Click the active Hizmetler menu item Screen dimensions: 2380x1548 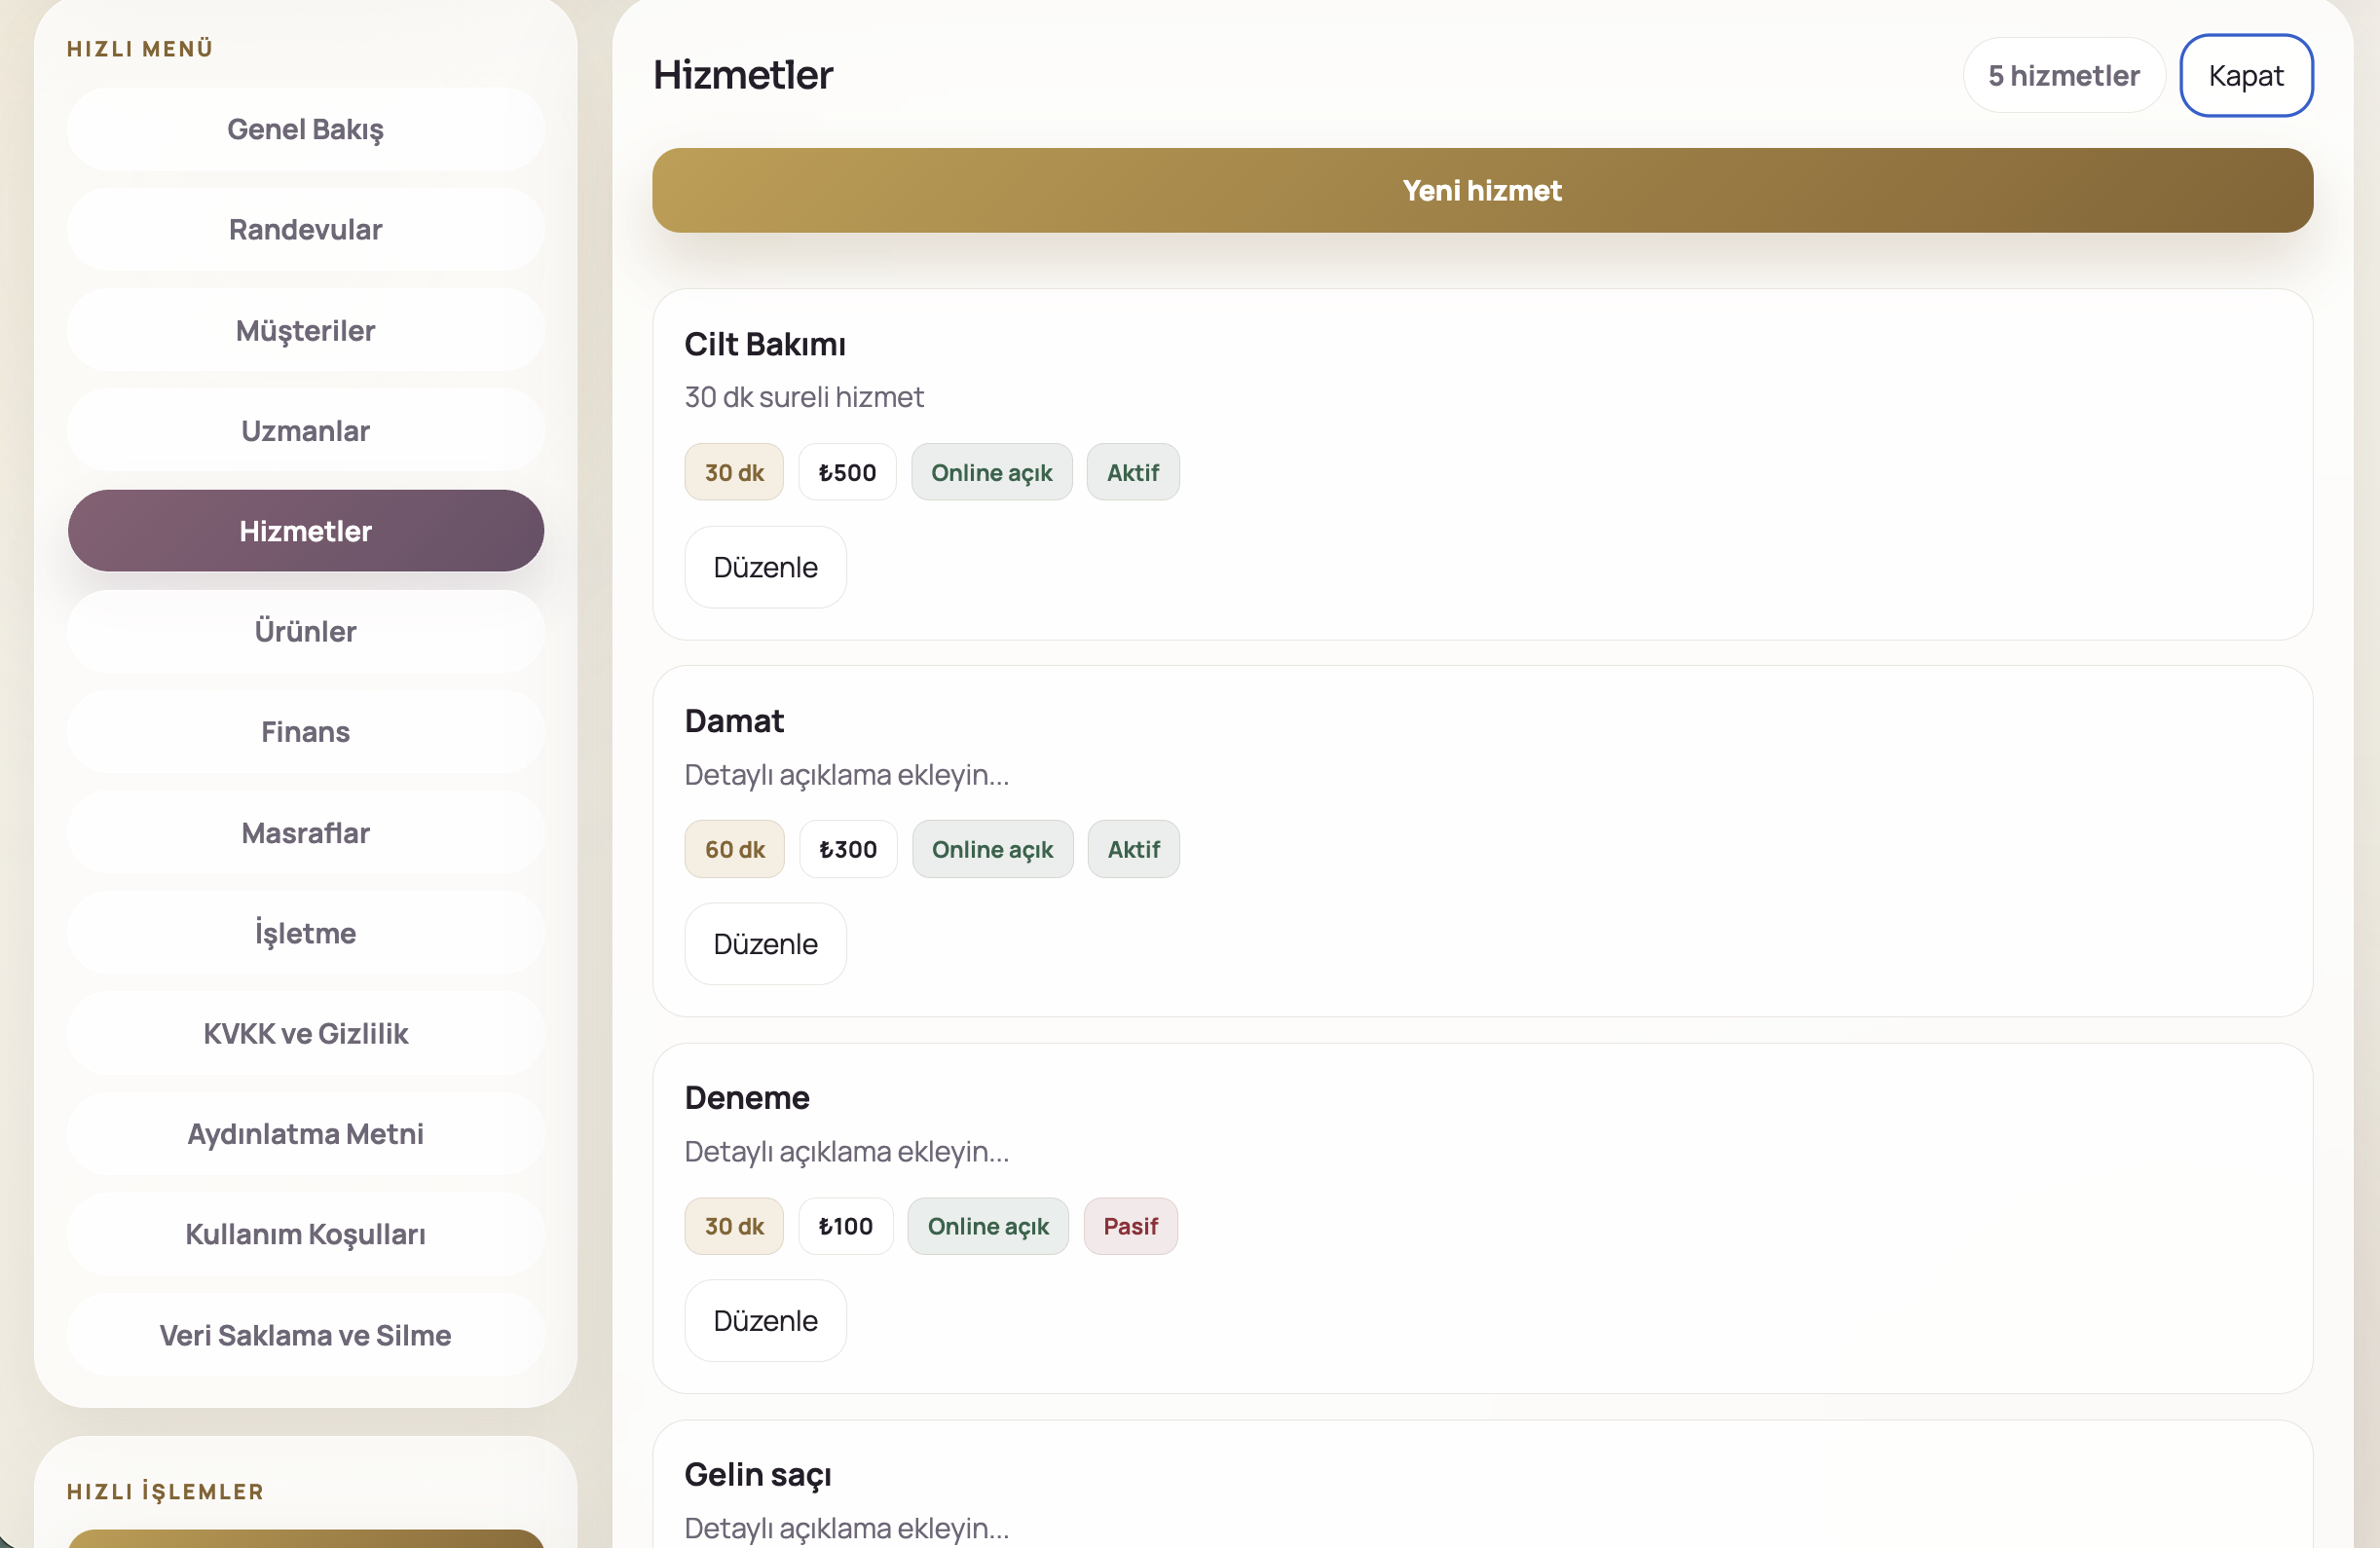305,530
